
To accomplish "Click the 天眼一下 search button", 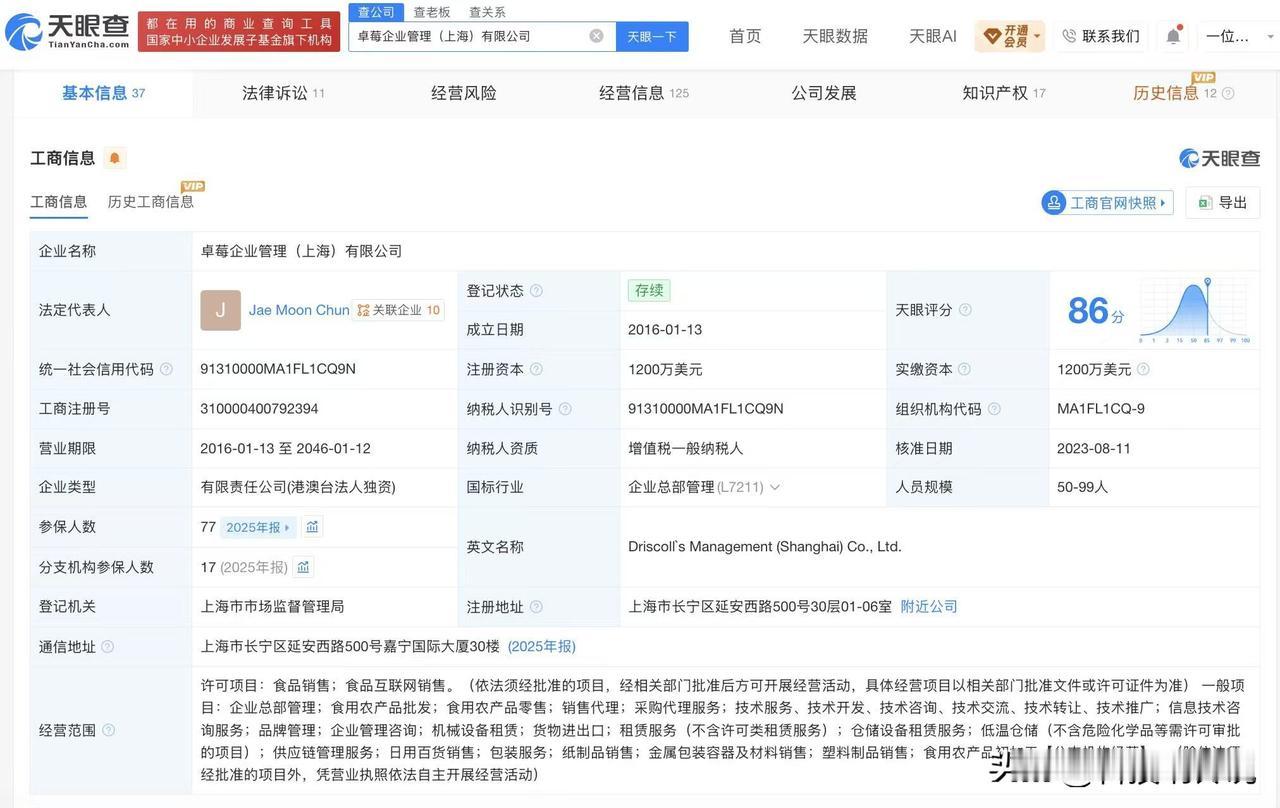I will point(652,36).
